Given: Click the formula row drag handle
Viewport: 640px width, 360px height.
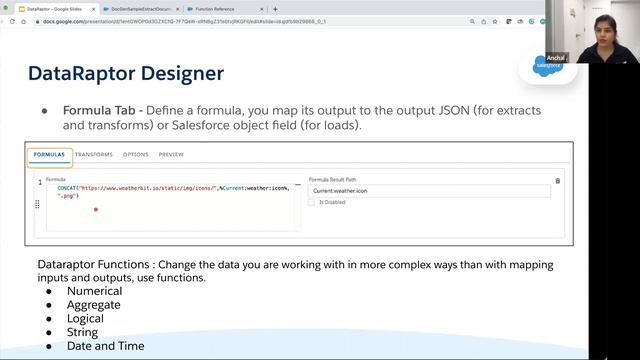Looking at the screenshot, I should coord(37,204).
